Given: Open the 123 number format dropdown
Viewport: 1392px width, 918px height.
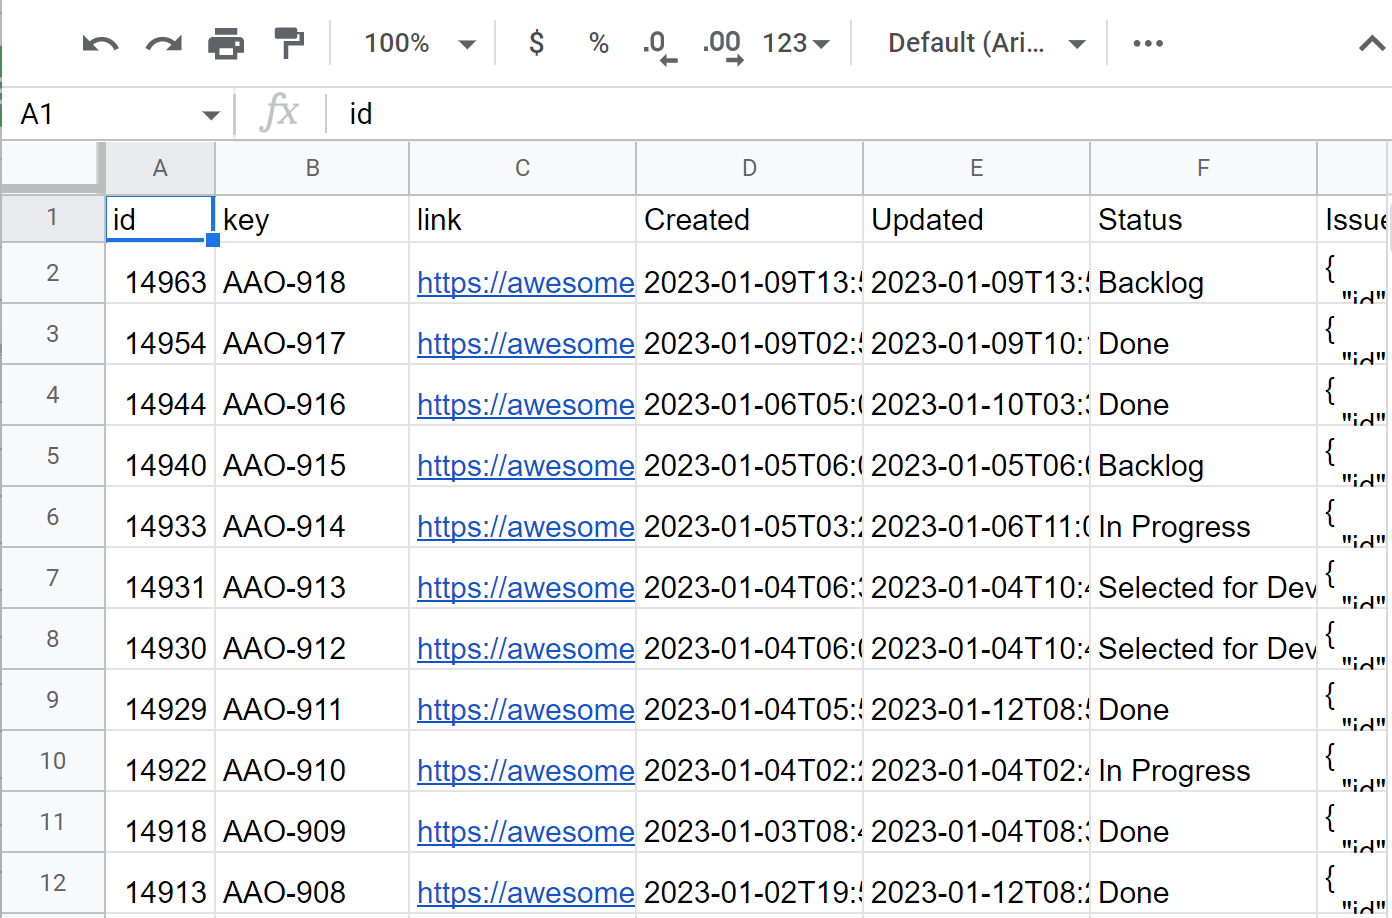Looking at the screenshot, I should click(x=796, y=44).
